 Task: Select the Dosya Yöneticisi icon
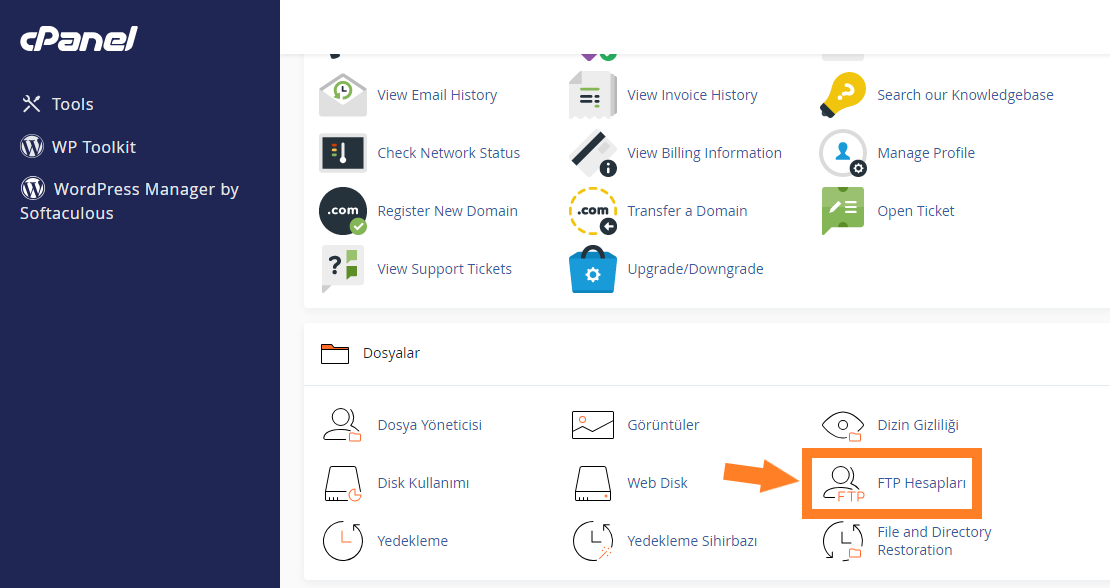pyautogui.click(x=342, y=424)
